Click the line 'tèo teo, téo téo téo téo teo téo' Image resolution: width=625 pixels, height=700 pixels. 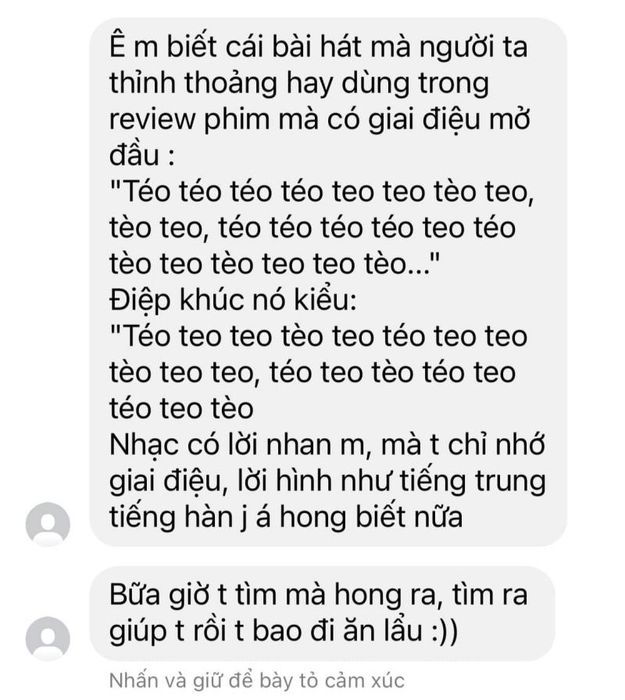(x=312, y=228)
